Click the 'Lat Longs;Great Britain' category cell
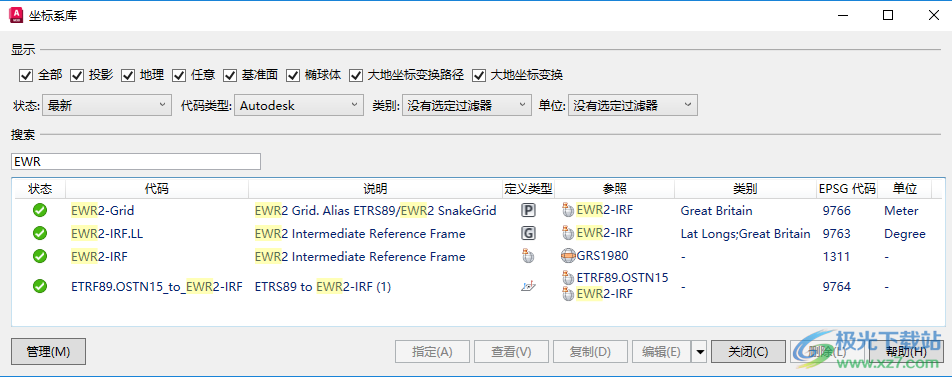Image resolution: width=952 pixels, height=379 pixels. point(746,234)
